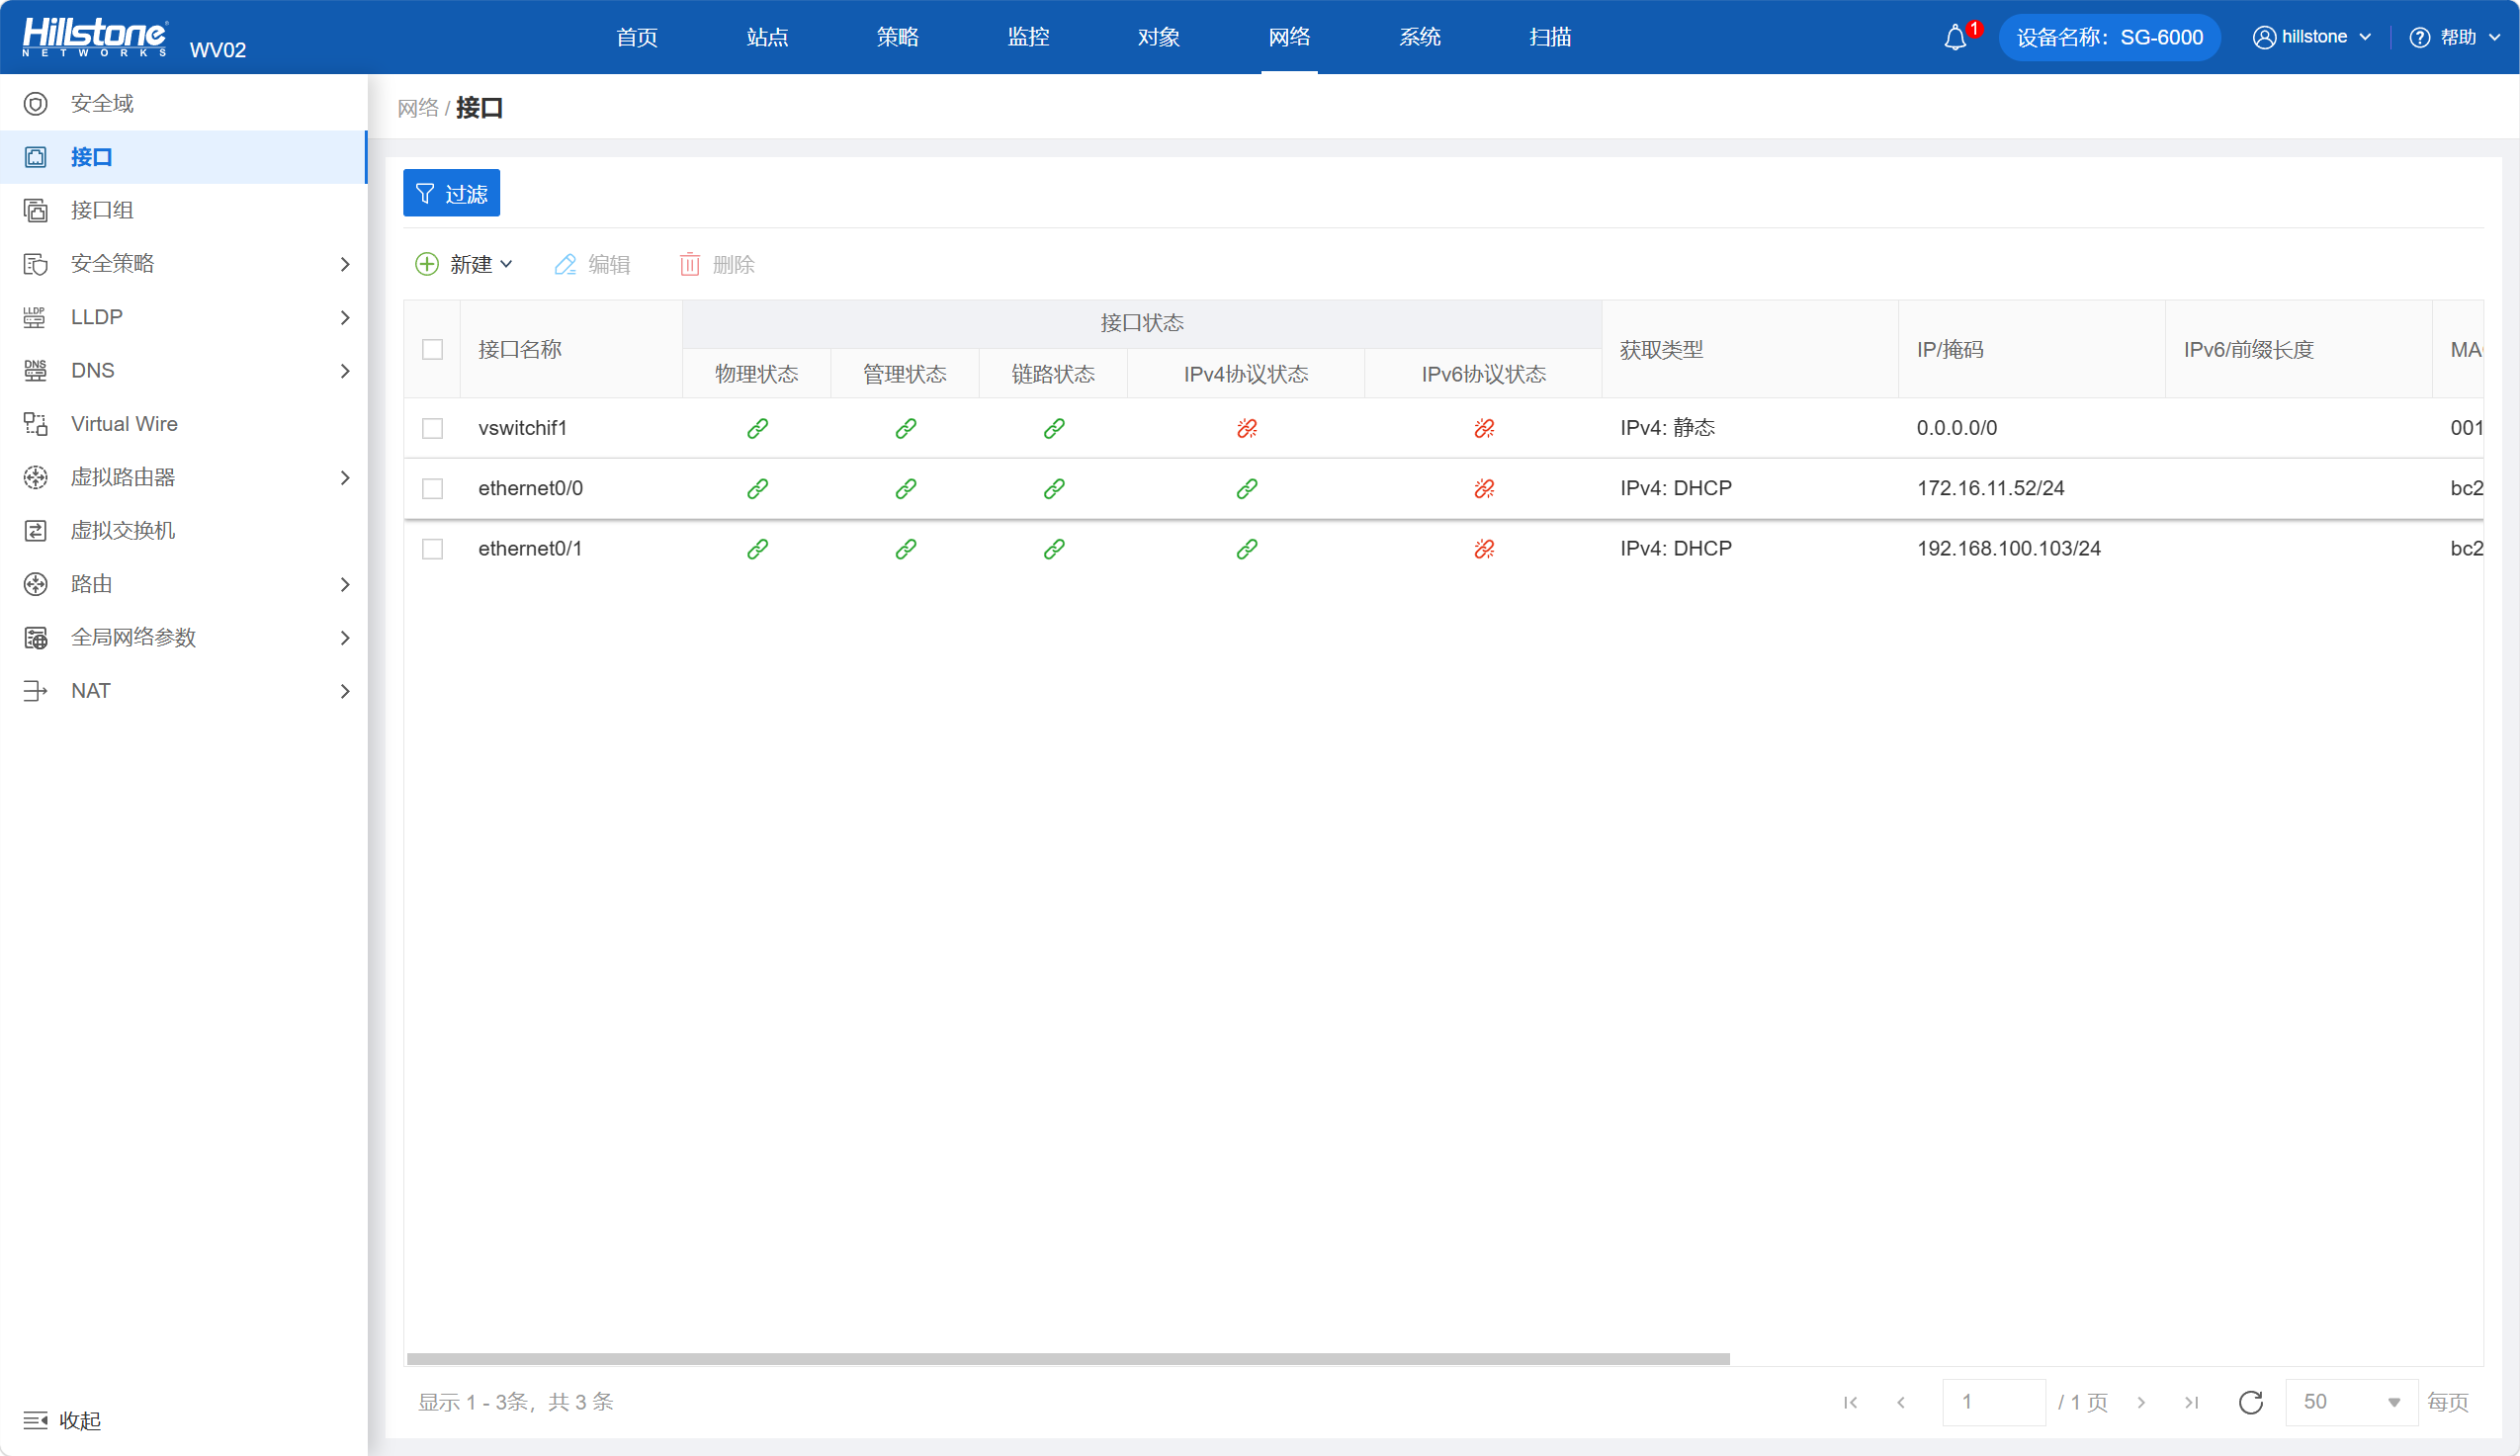Image resolution: width=2520 pixels, height=1456 pixels.
Task: Click the horizontal table scrollbar
Action: [1067, 1358]
